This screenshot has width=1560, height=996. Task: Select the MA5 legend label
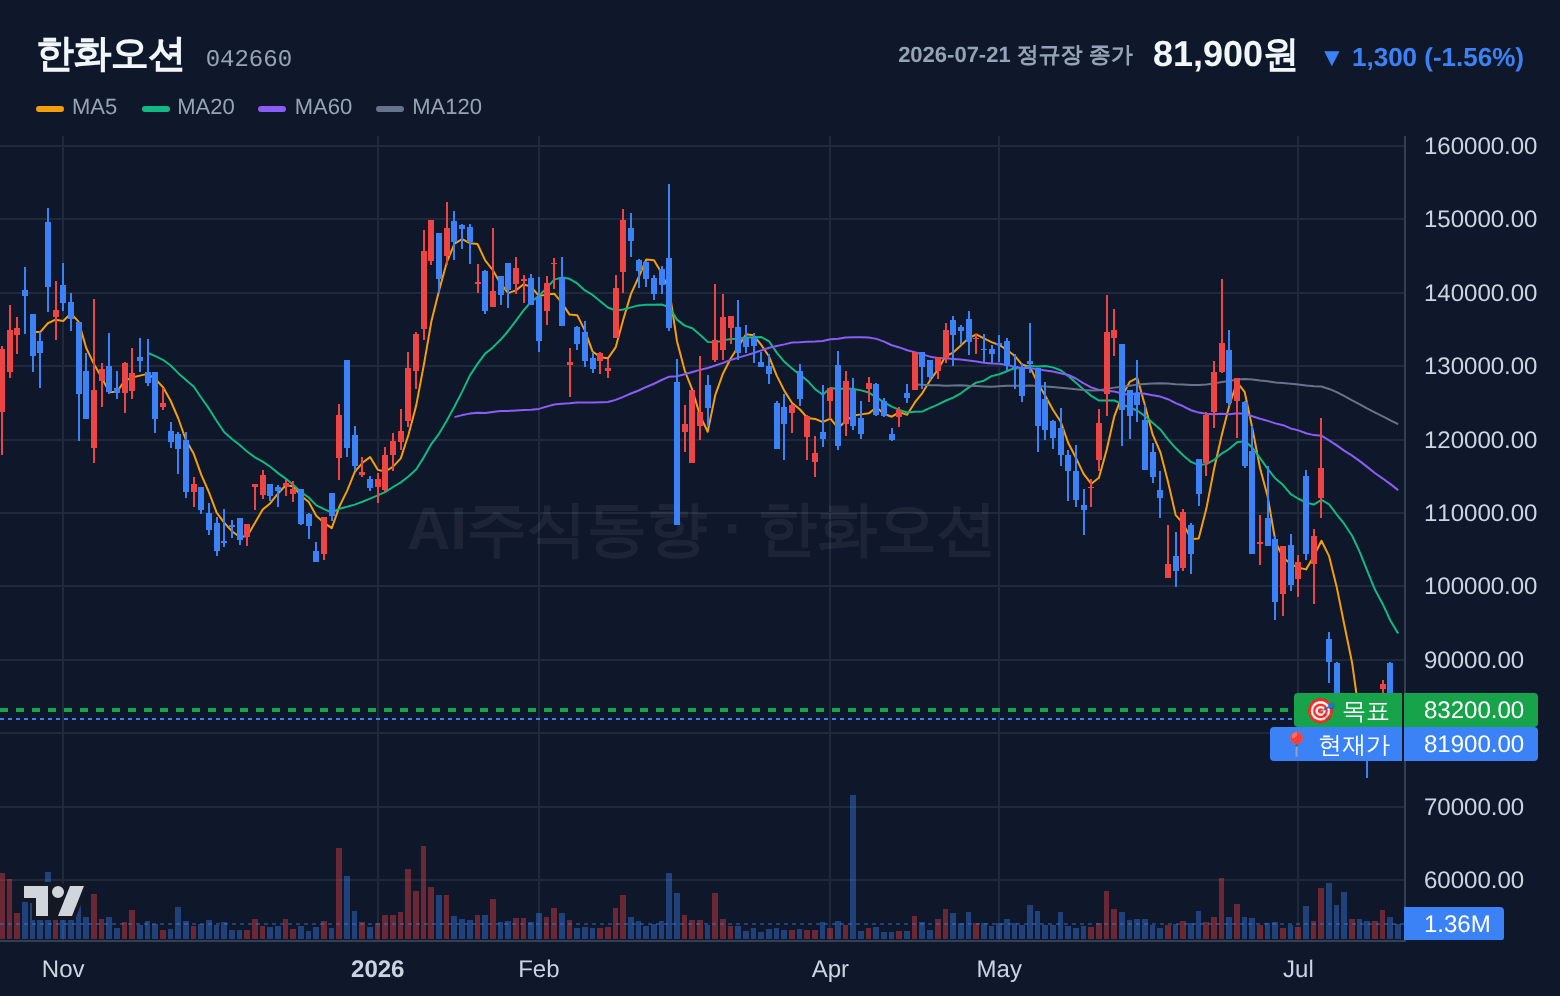(x=94, y=107)
